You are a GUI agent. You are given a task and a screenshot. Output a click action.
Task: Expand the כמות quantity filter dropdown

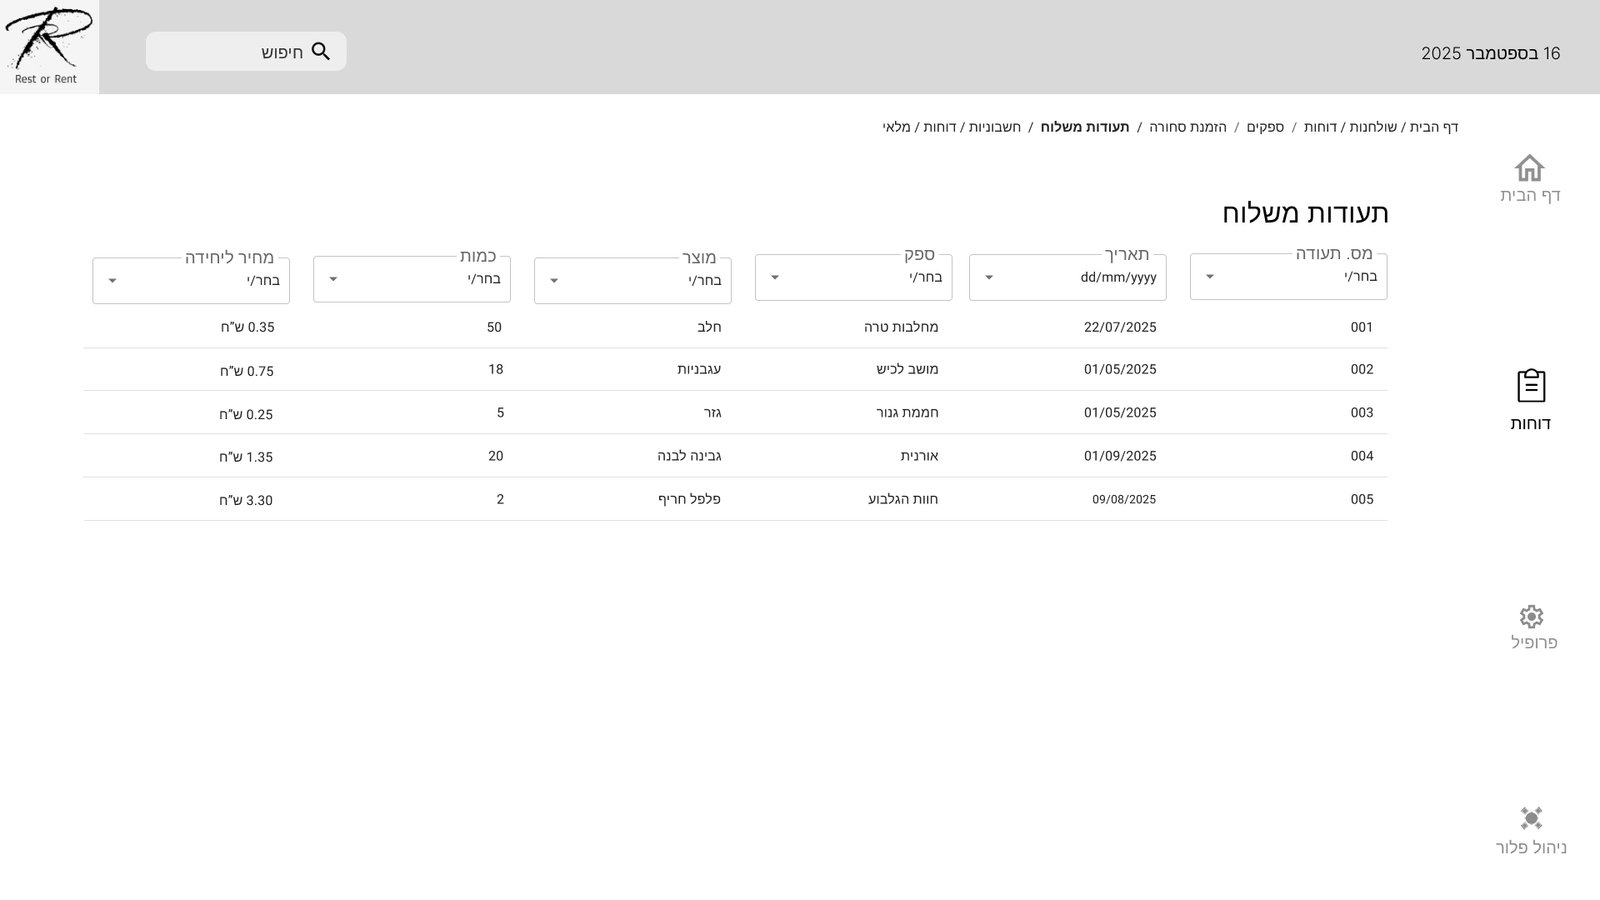pyautogui.click(x=411, y=279)
